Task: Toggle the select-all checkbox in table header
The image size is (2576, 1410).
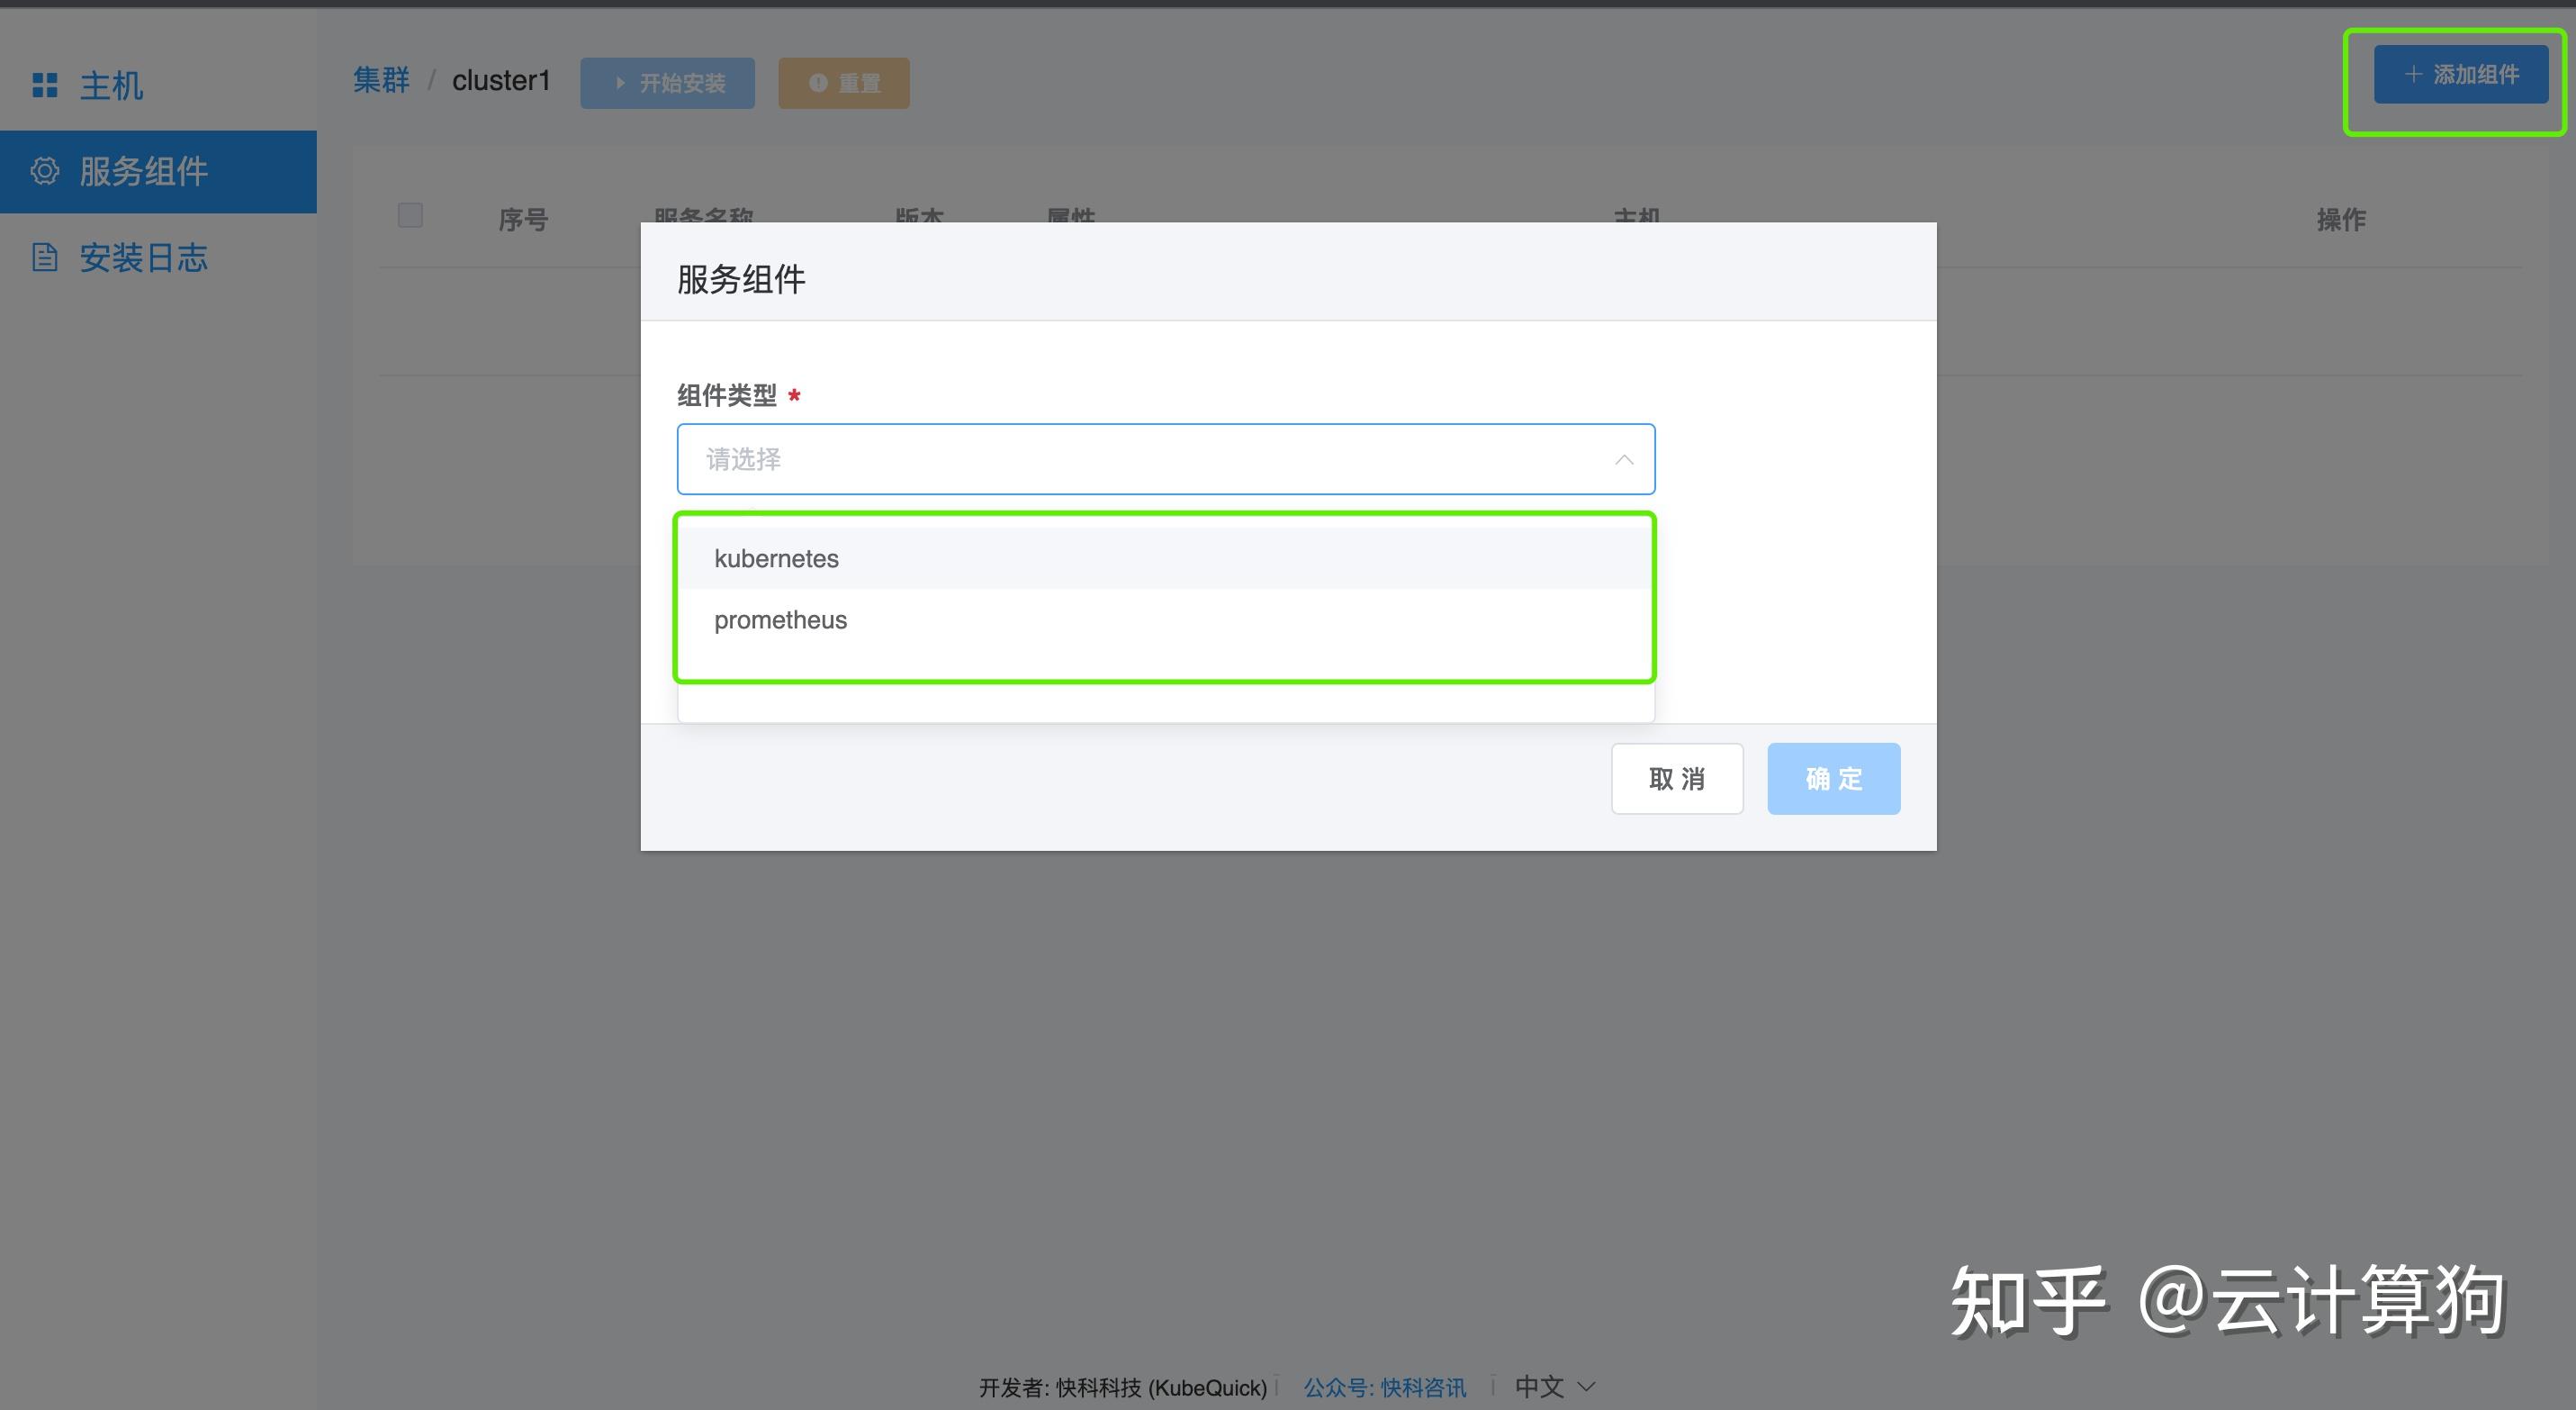Action: (410, 216)
